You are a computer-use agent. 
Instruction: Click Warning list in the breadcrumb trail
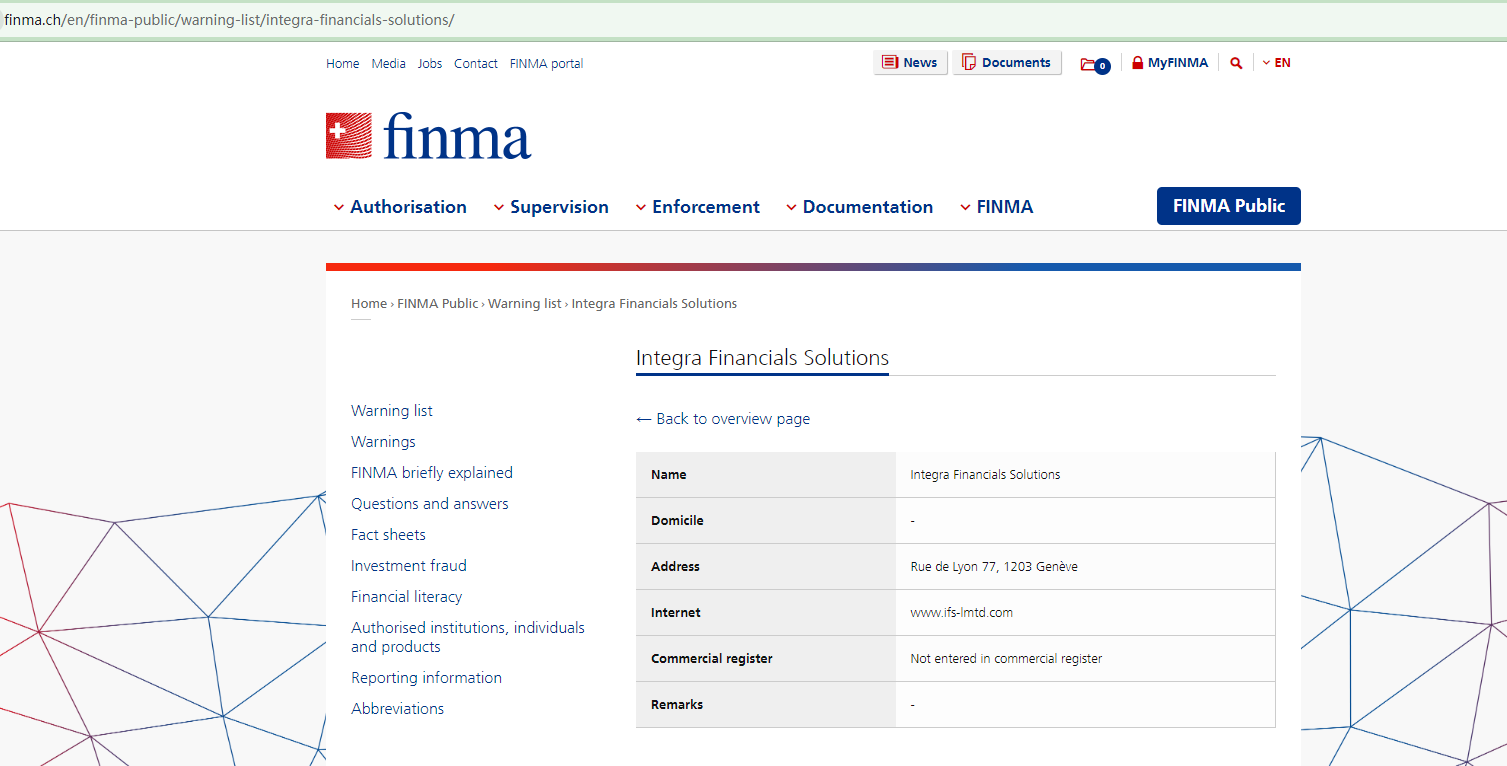524,303
